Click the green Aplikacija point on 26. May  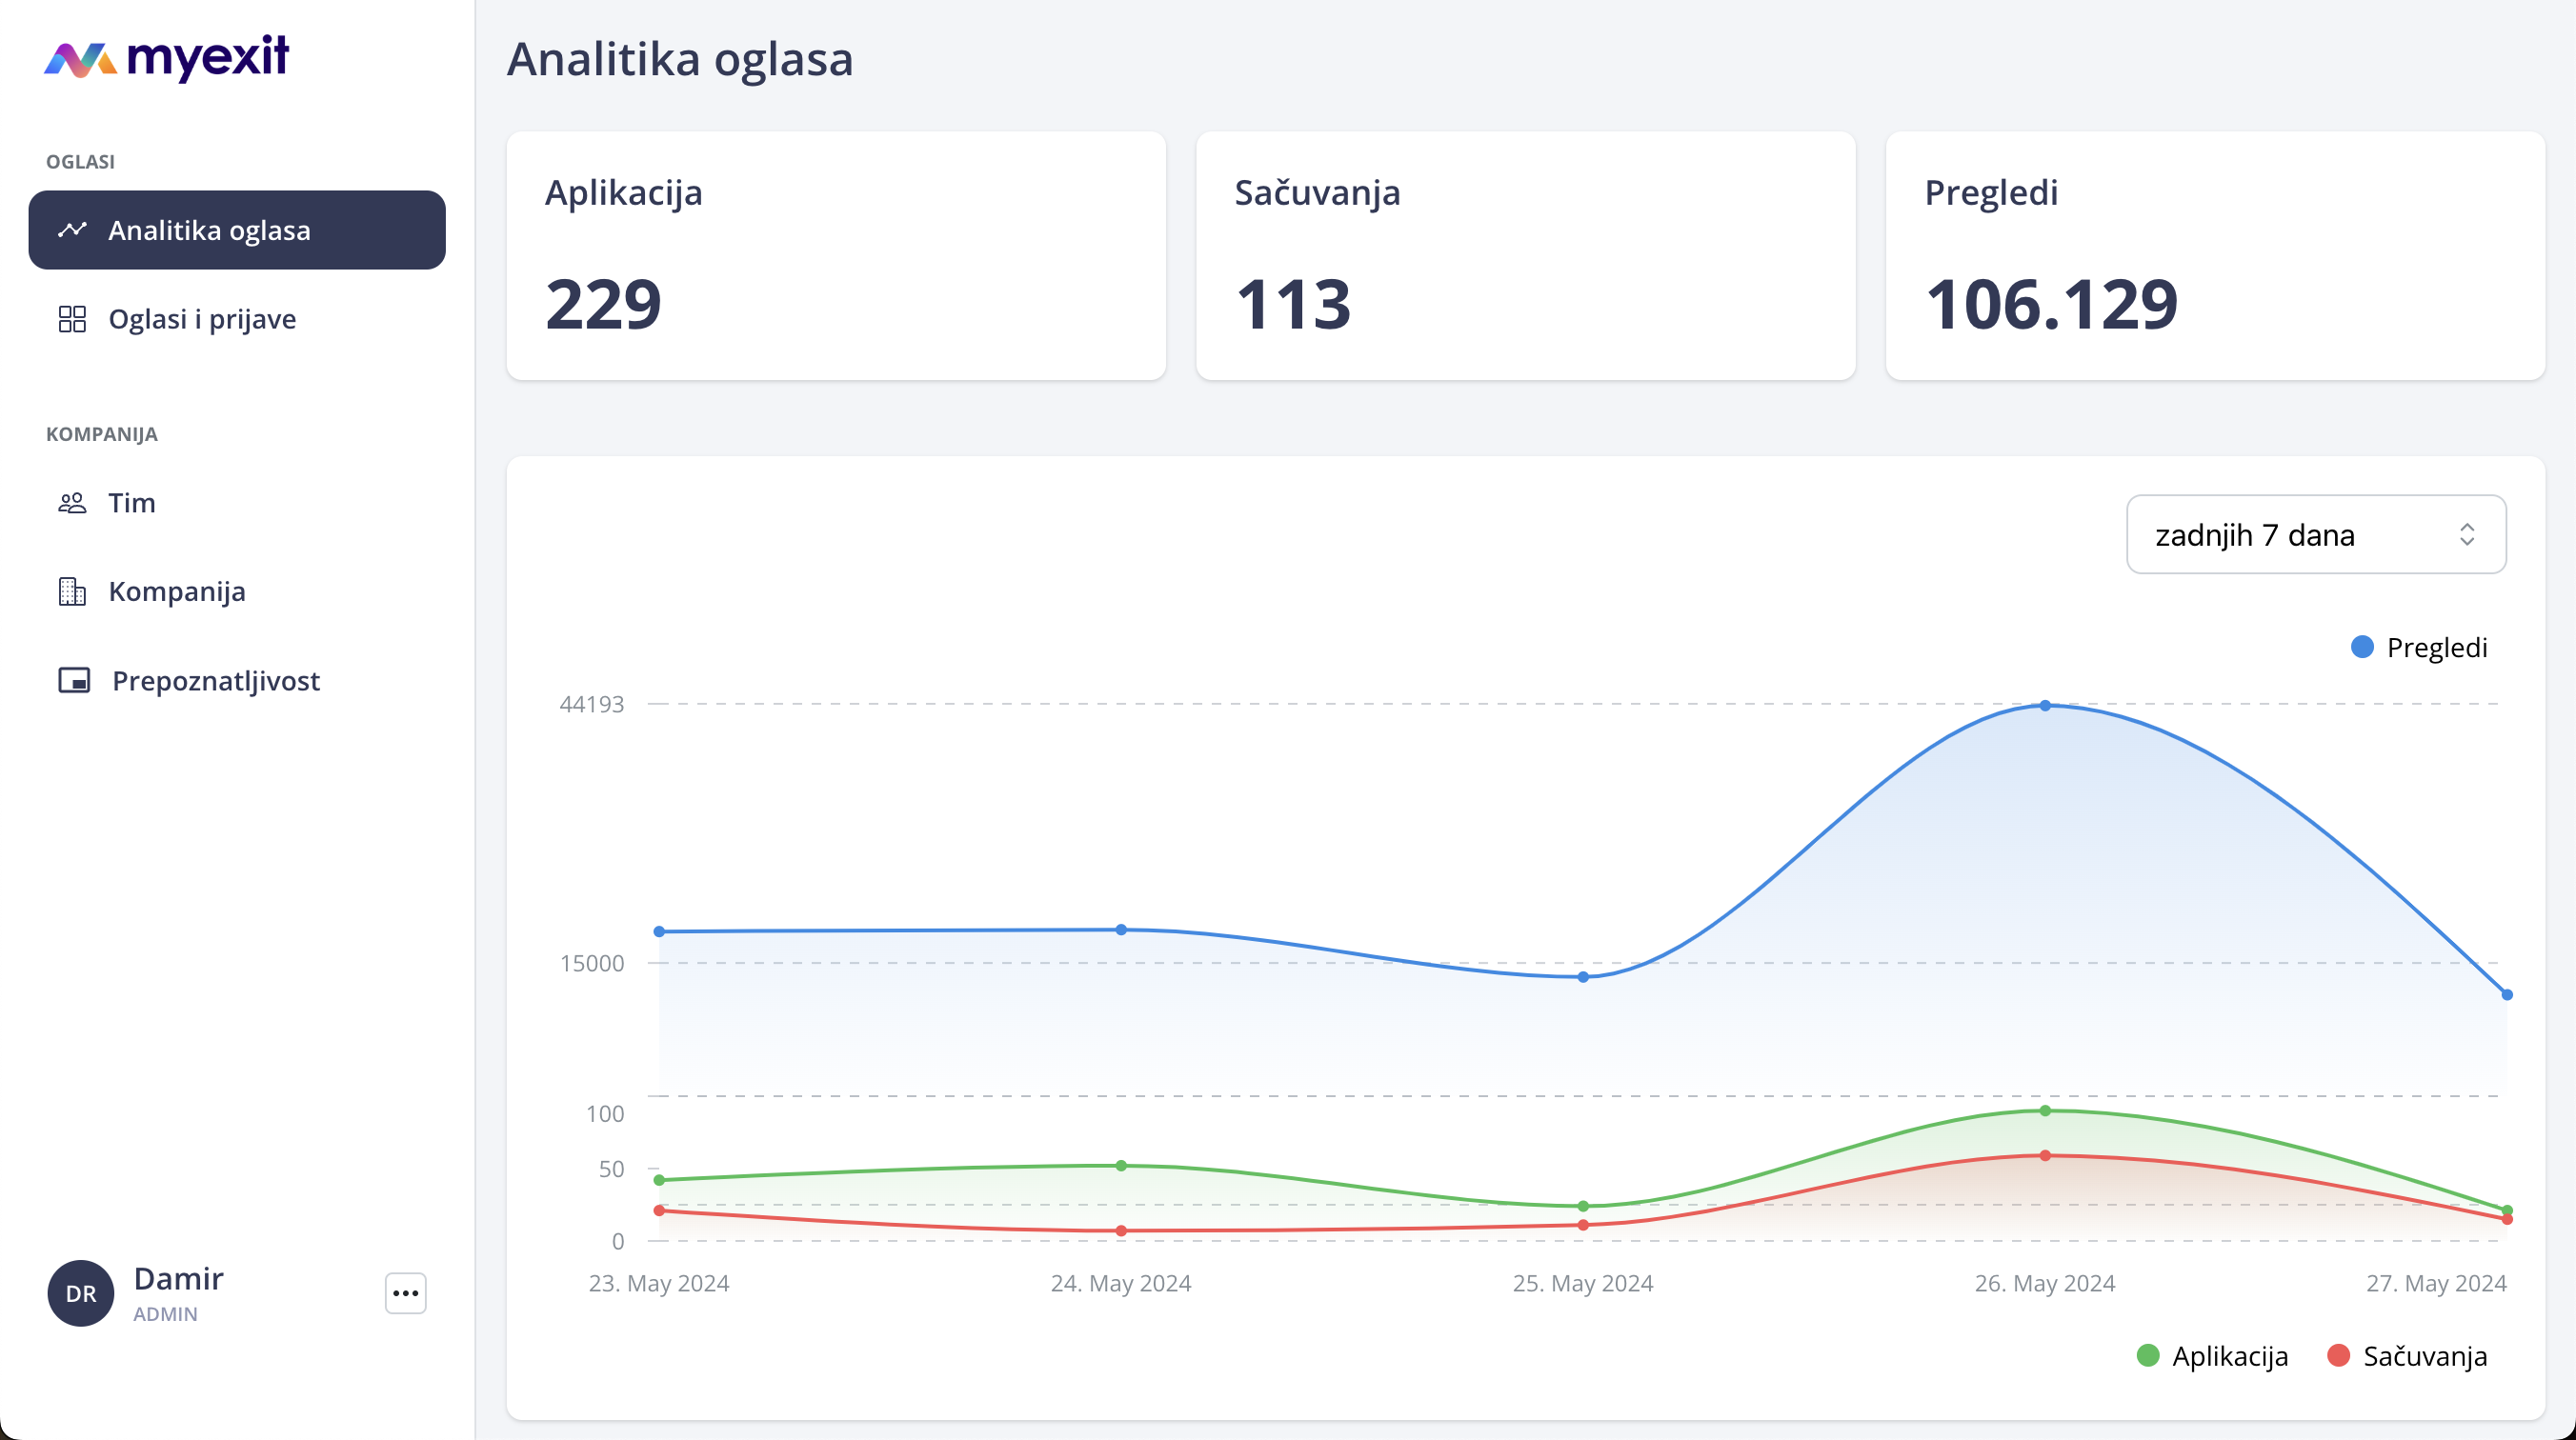[x=2045, y=1111]
